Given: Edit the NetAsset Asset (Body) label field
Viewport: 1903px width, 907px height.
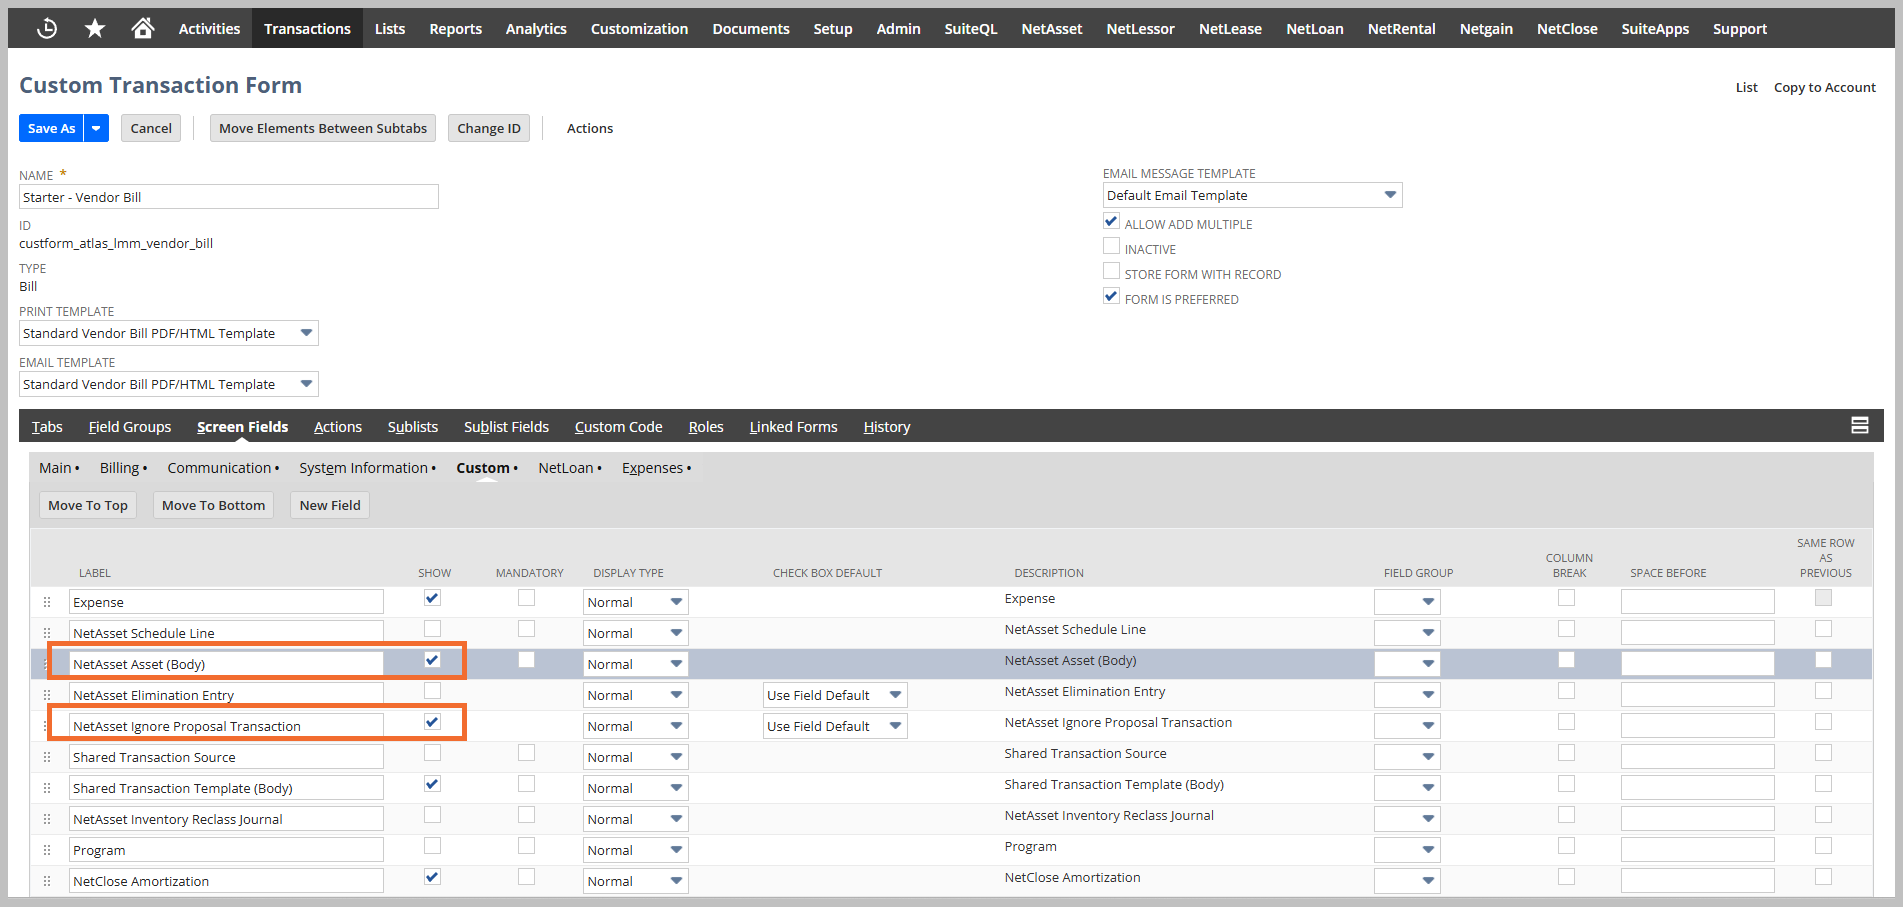Looking at the screenshot, I should click(x=226, y=664).
